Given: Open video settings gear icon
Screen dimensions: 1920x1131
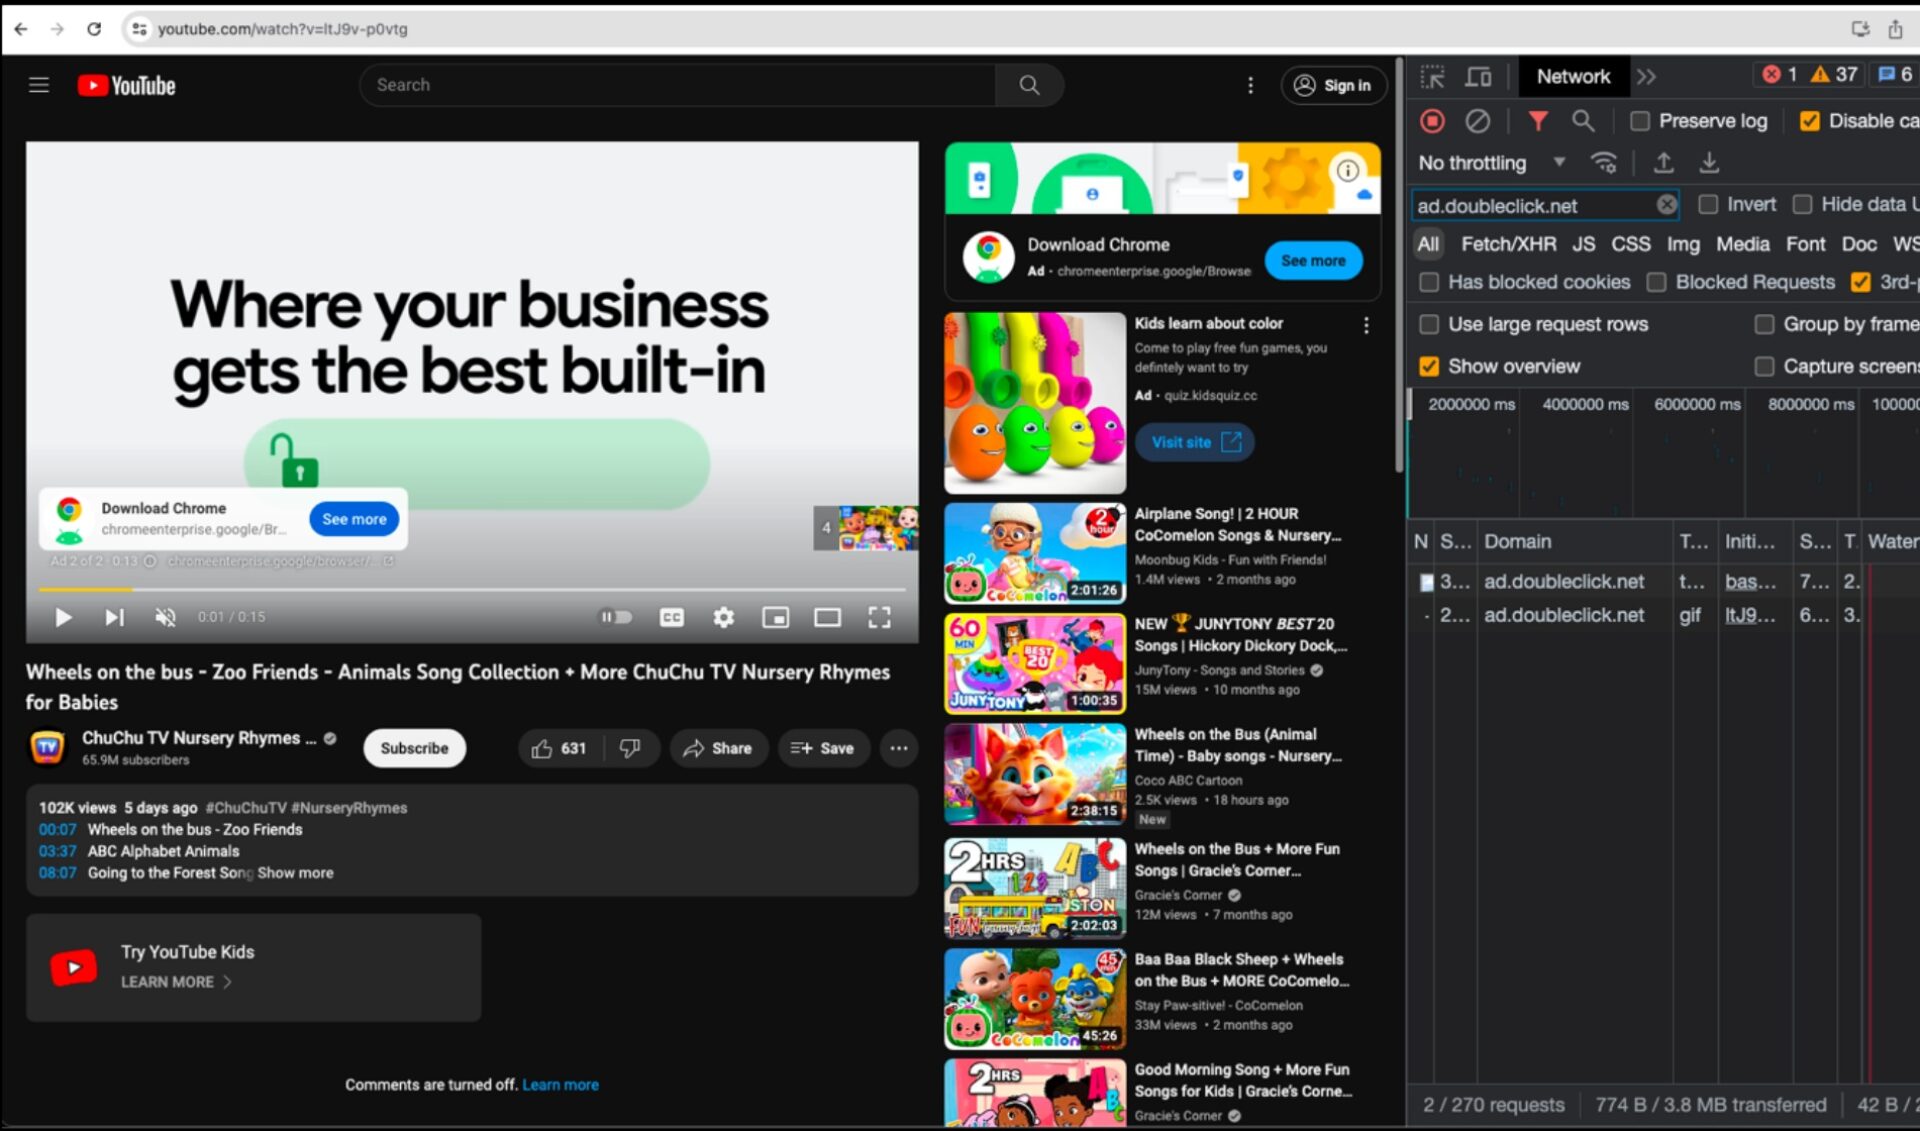Looking at the screenshot, I should pos(723,617).
